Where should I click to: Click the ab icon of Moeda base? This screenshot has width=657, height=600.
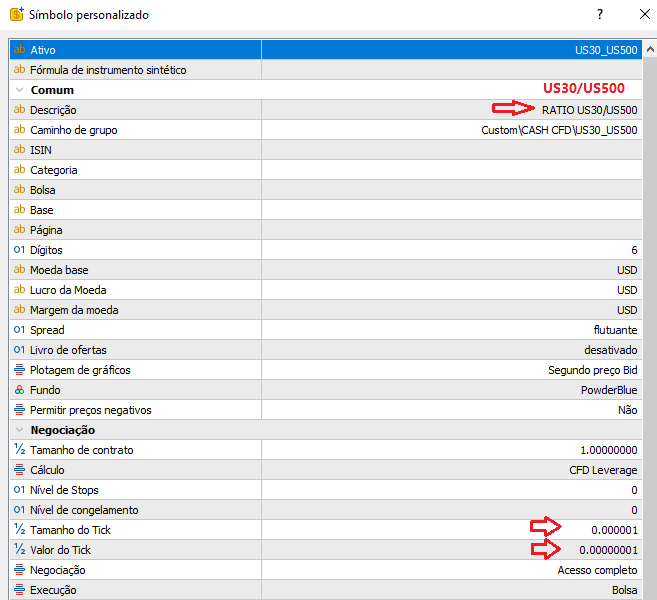click(19, 270)
